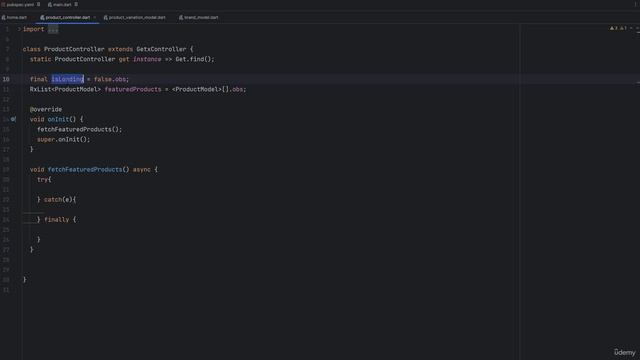The height and width of the screenshot is (360, 640).
Task: Click fetchFeaturedProducts in the async method declaration
Action: [x=85, y=169]
